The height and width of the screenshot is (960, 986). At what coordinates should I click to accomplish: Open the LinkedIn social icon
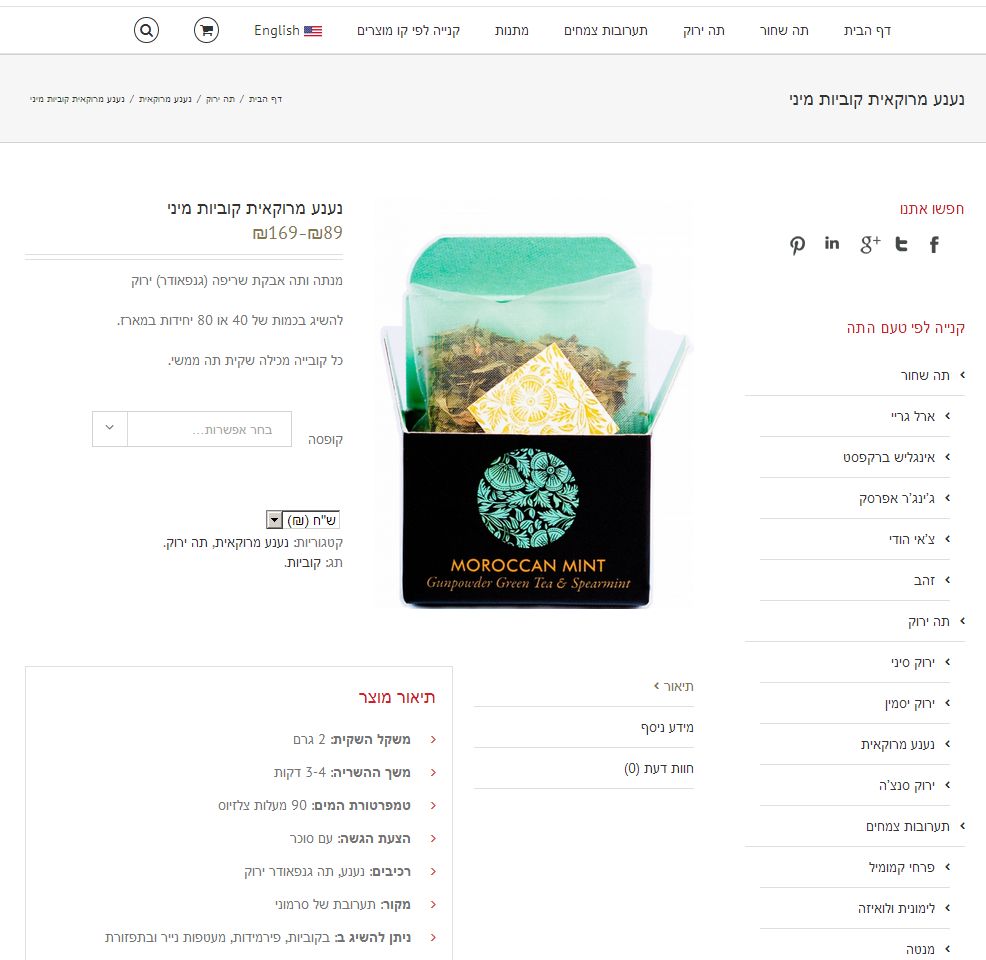[832, 243]
